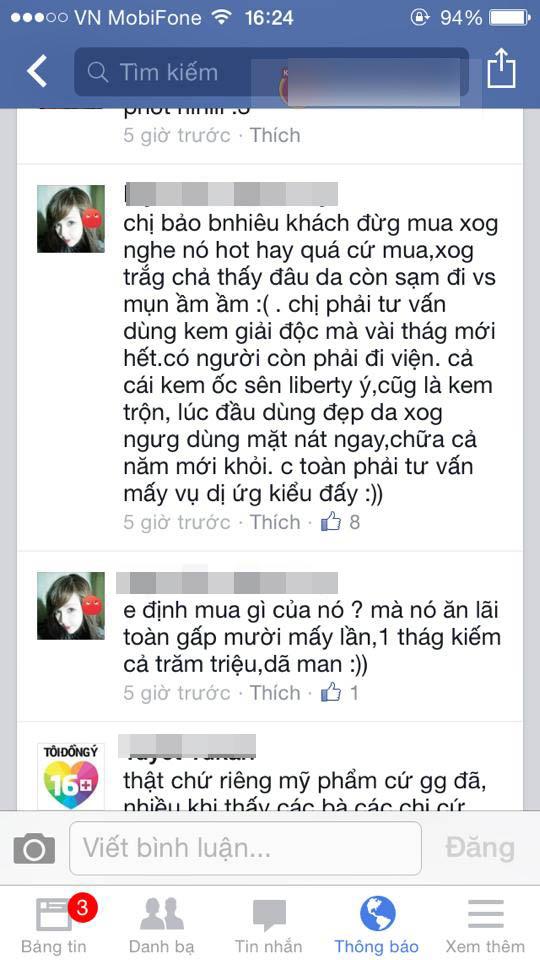Tap the Đăng post button
This screenshot has width=540, height=960.
pos(480,848)
